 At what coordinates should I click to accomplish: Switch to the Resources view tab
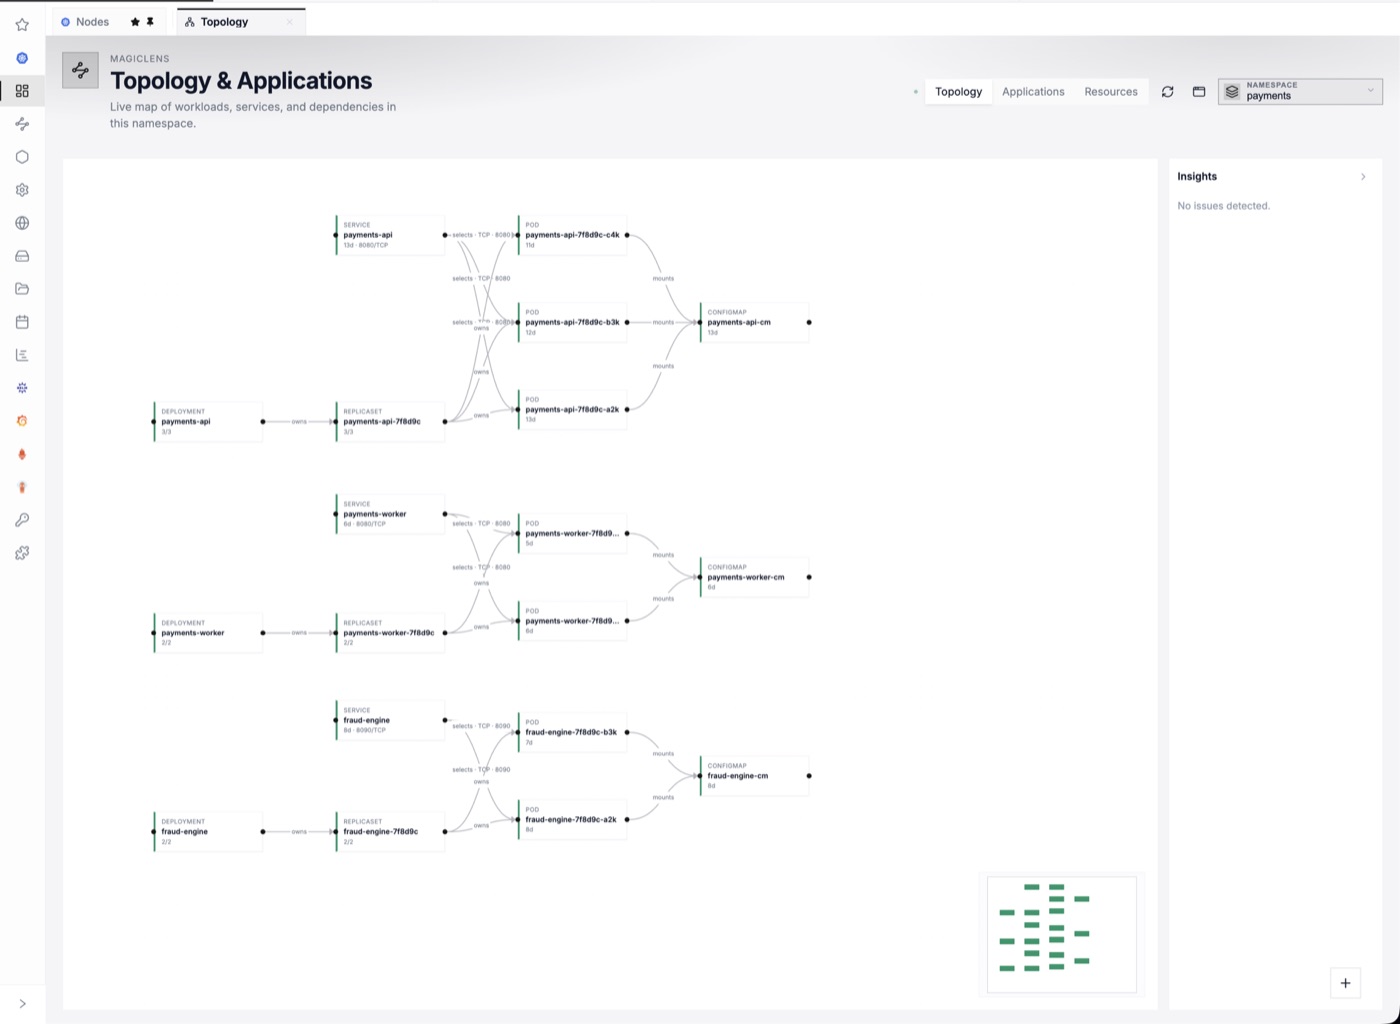1111,92
